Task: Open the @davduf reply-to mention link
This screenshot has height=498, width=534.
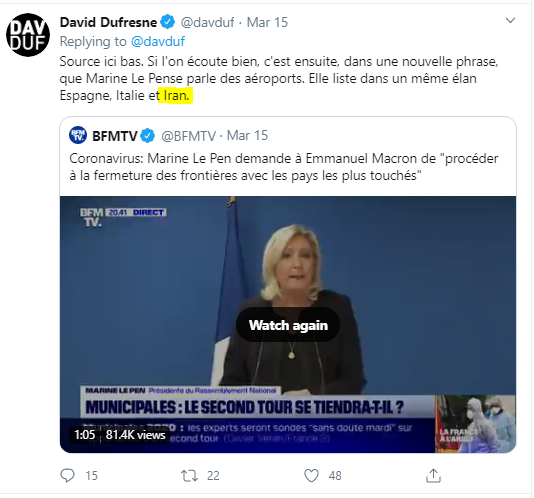Action: pos(158,42)
